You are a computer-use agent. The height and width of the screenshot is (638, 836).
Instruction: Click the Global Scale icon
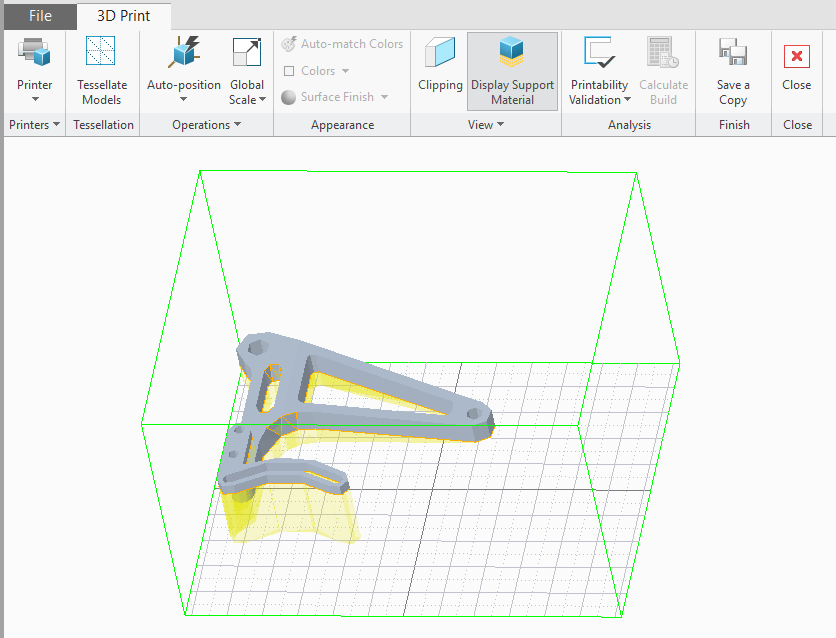(x=246, y=54)
